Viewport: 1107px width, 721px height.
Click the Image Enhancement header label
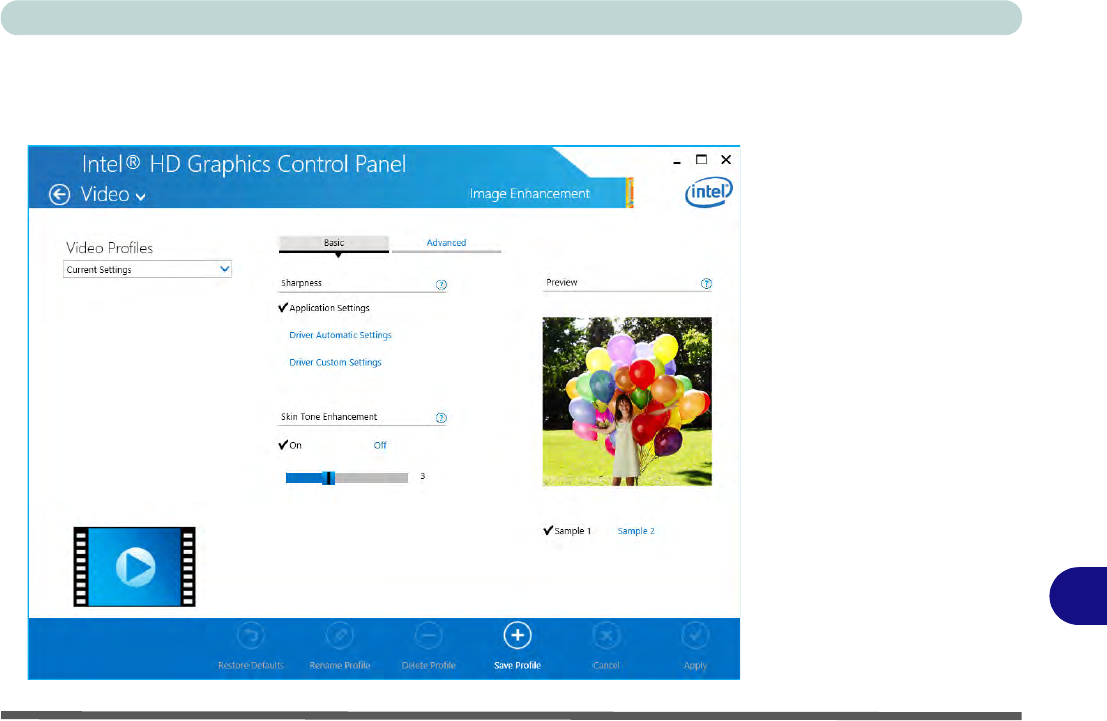click(529, 193)
